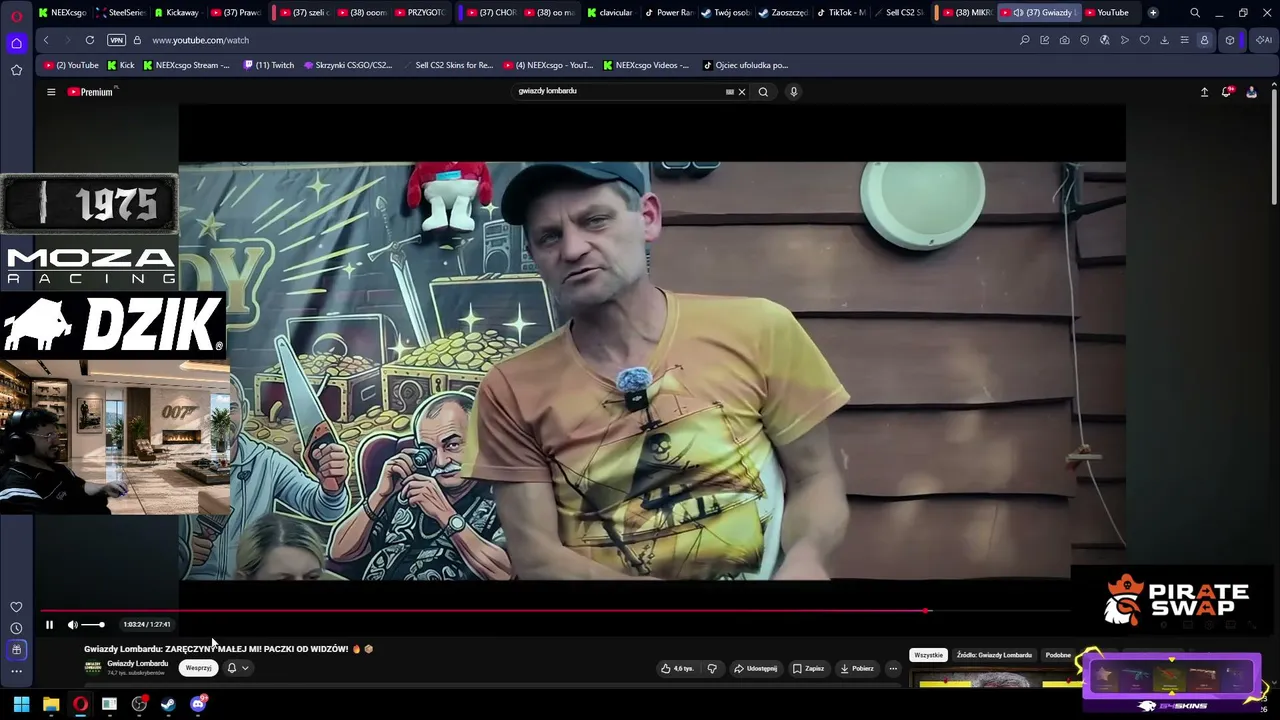
Task: Go back in browser history
Action: 46,40
